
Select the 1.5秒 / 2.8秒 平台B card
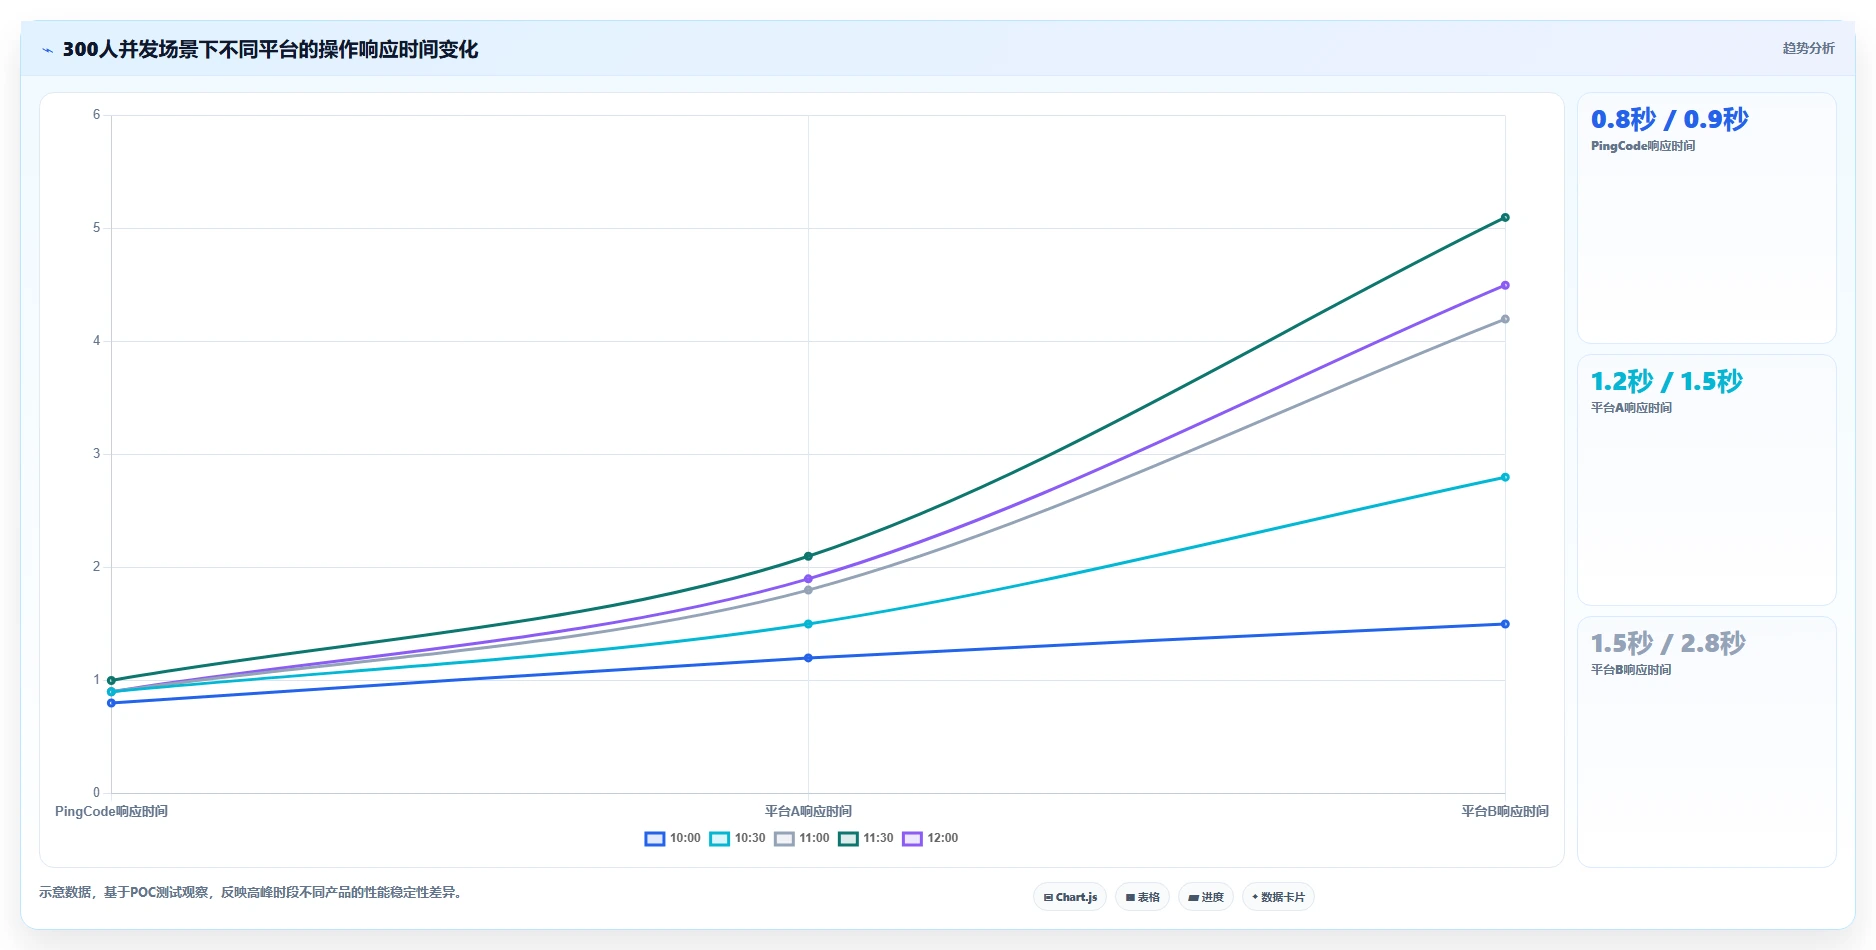1706,742
